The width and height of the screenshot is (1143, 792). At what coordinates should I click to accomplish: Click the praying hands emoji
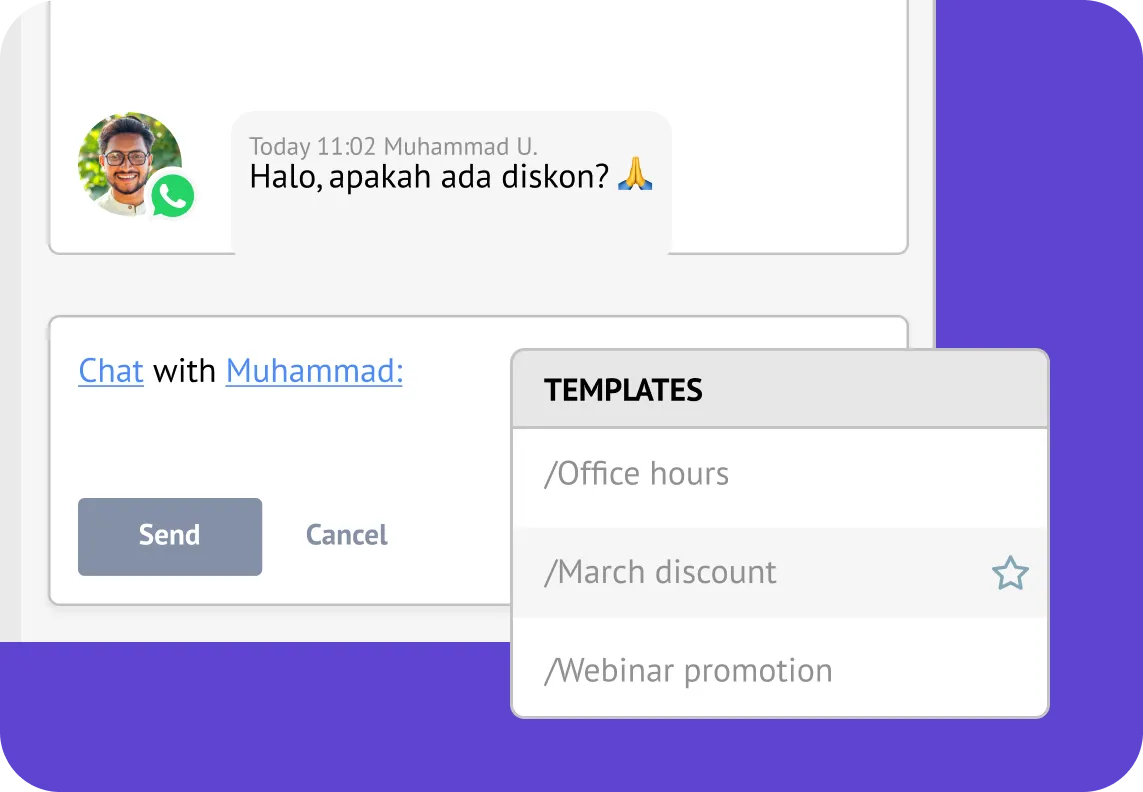point(634,177)
